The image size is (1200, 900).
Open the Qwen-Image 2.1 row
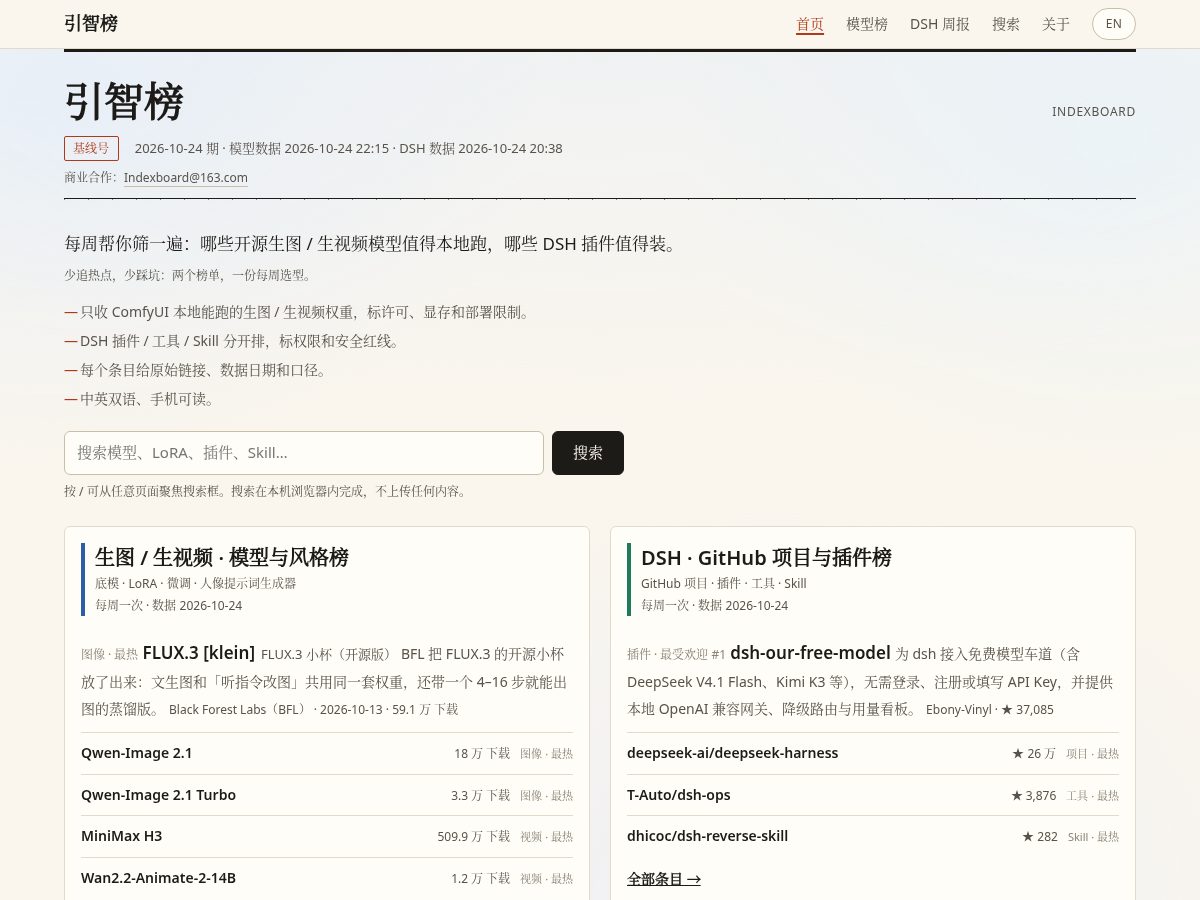click(x=327, y=753)
